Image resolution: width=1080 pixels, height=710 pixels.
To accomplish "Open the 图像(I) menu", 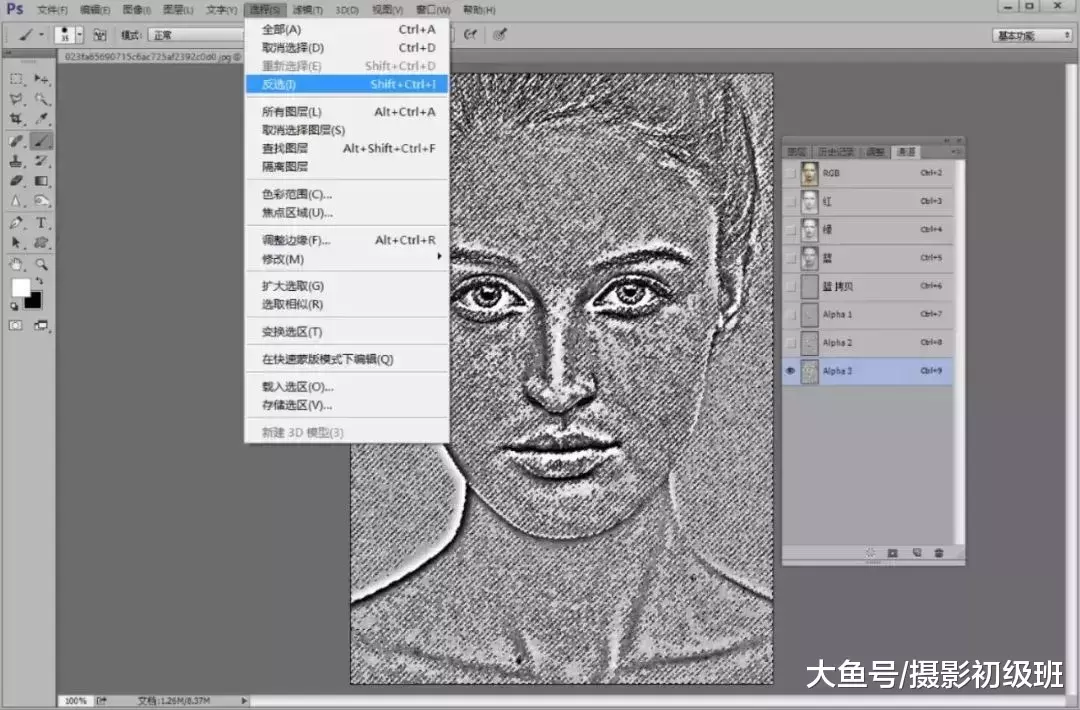I will point(136,10).
